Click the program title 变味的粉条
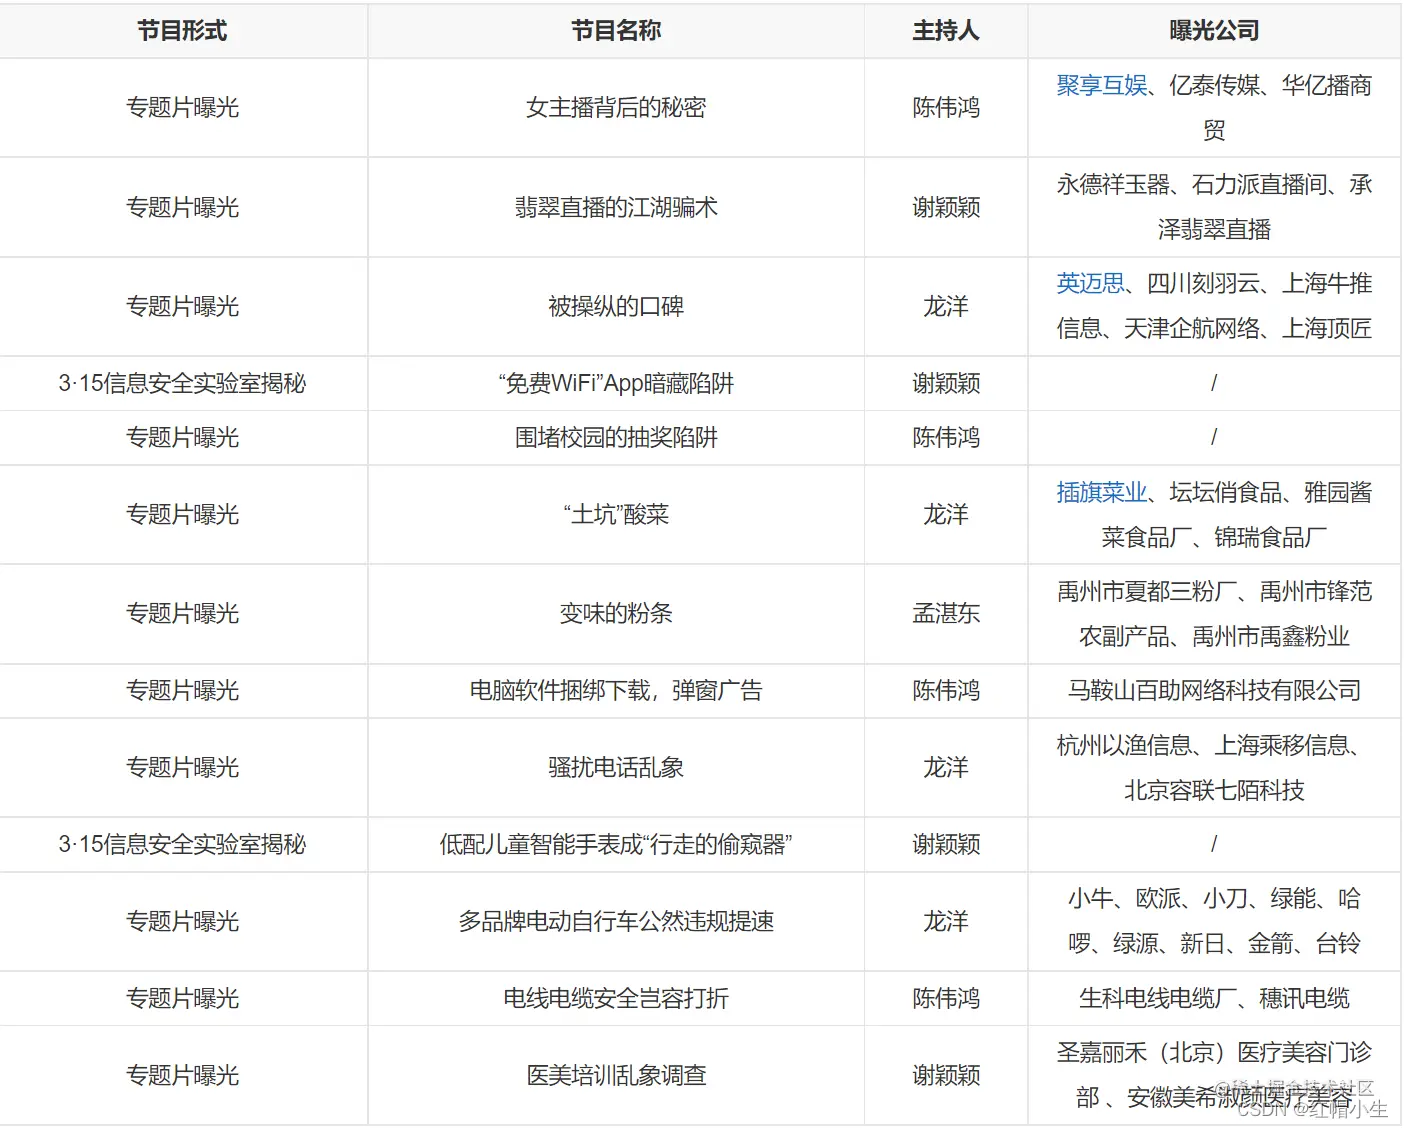 point(616,614)
